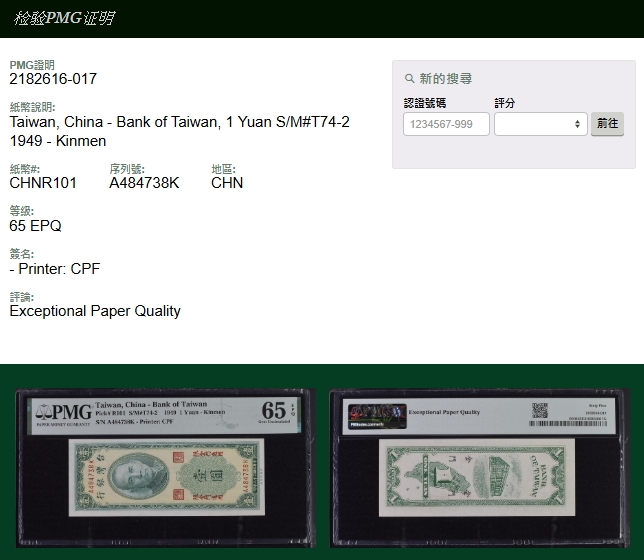Click the 紙幣# label

point(24,169)
